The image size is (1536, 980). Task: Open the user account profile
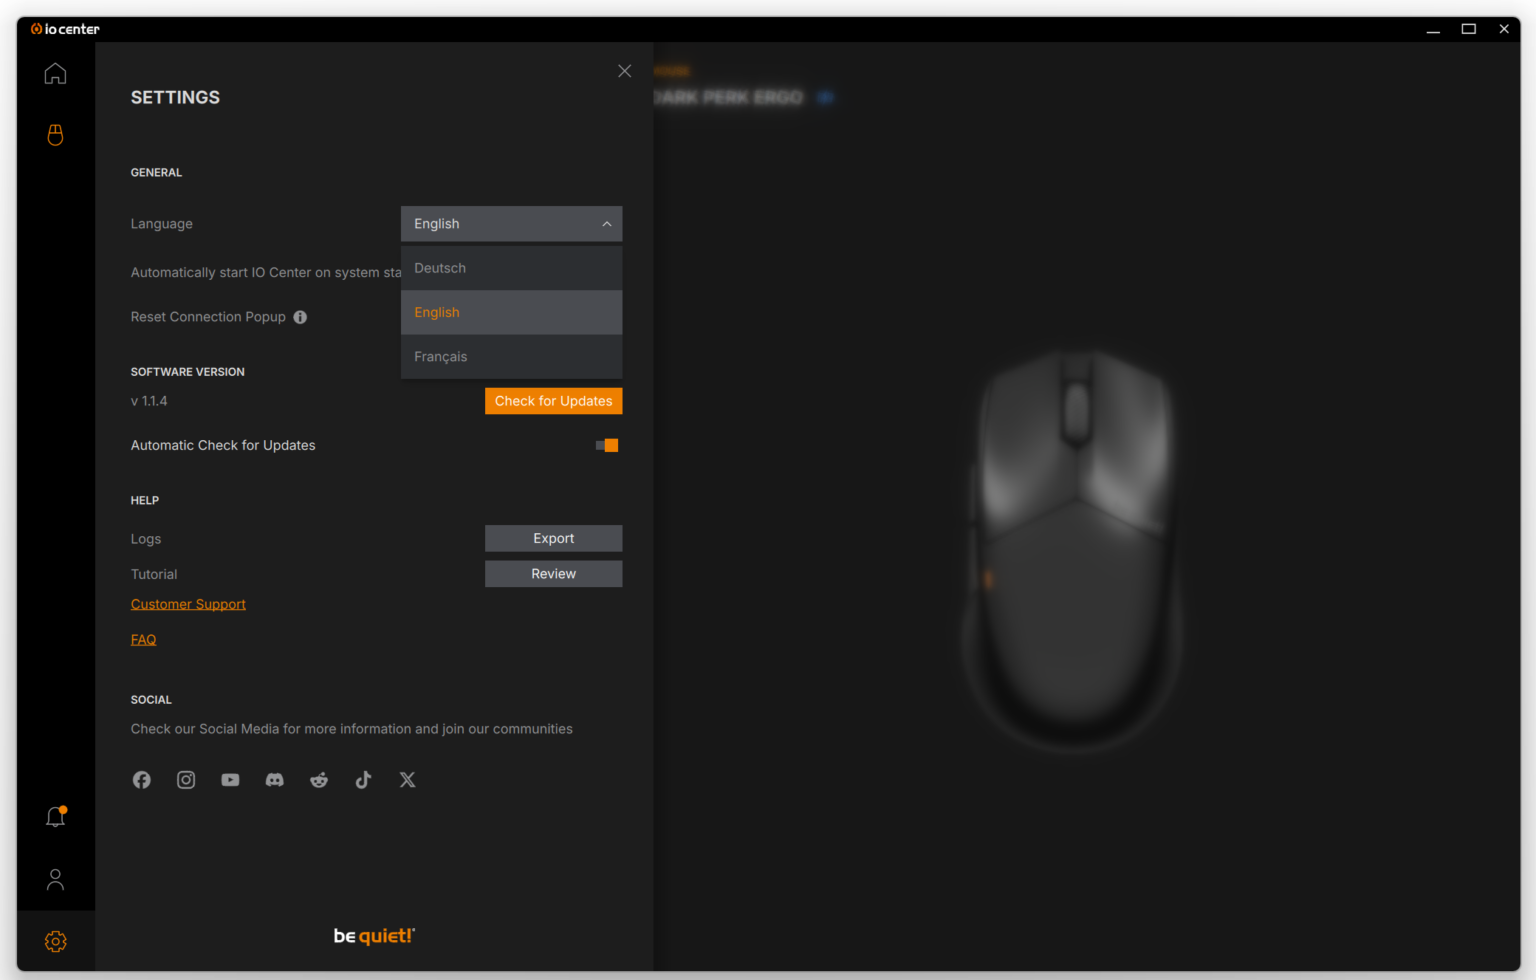point(55,880)
